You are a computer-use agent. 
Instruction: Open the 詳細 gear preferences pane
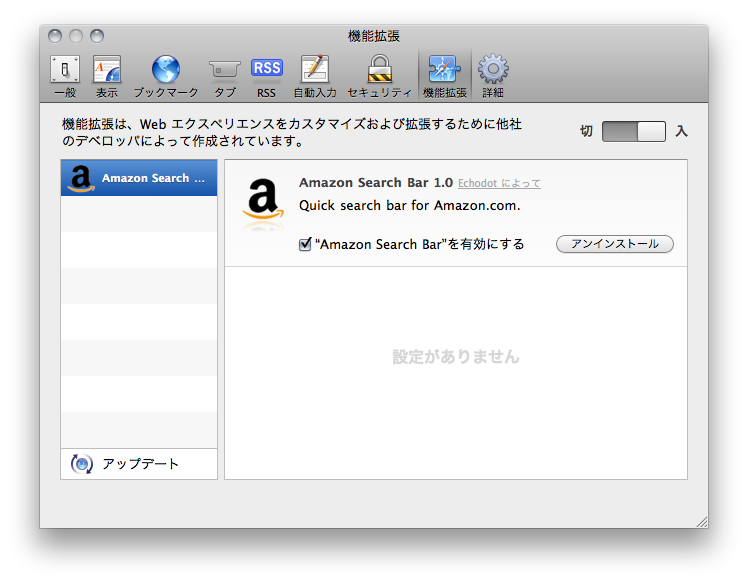point(493,76)
